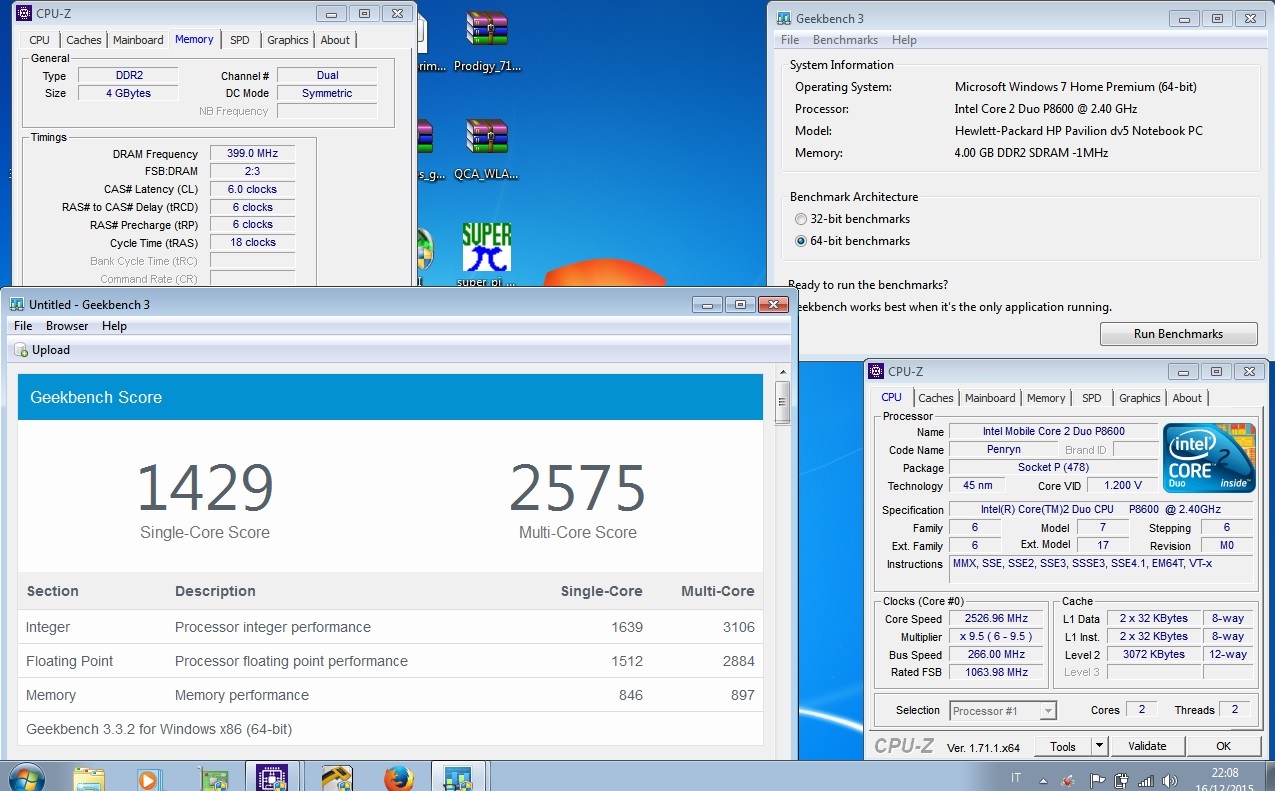Click the scrollbar thumb in Geekbench results

[x=783, y=401]
